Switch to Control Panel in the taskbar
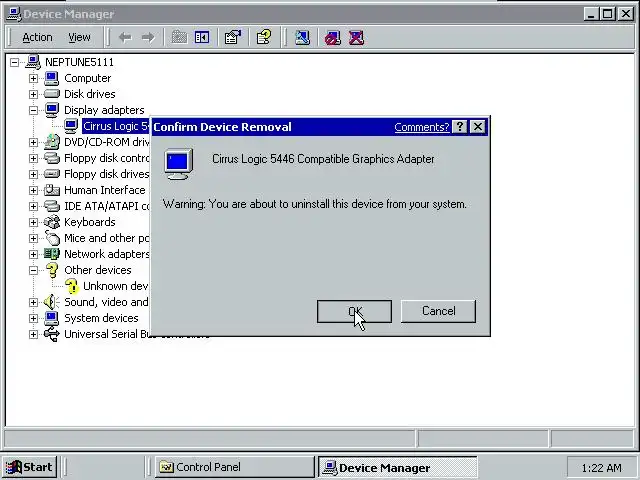This screenshot has width=640, height=480. [234, 467]
